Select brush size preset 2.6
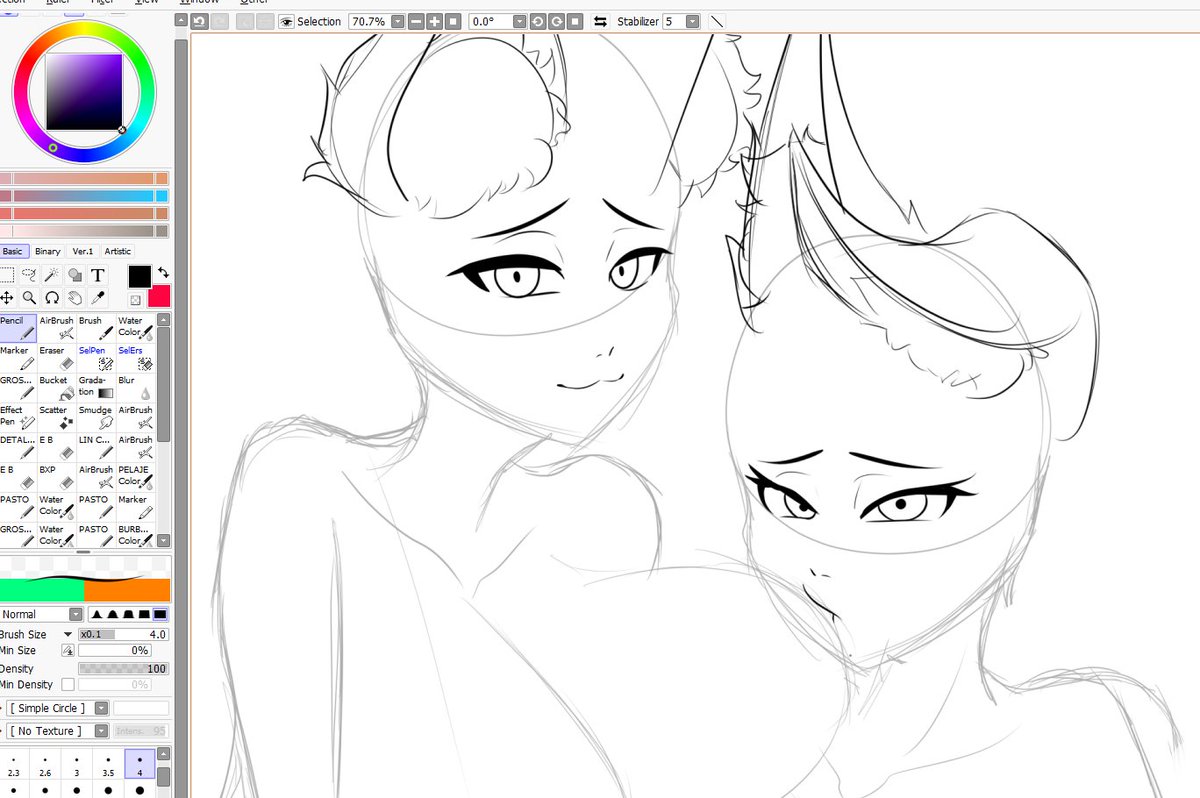Screen dimensions: 1200x798 pos(46,765)
